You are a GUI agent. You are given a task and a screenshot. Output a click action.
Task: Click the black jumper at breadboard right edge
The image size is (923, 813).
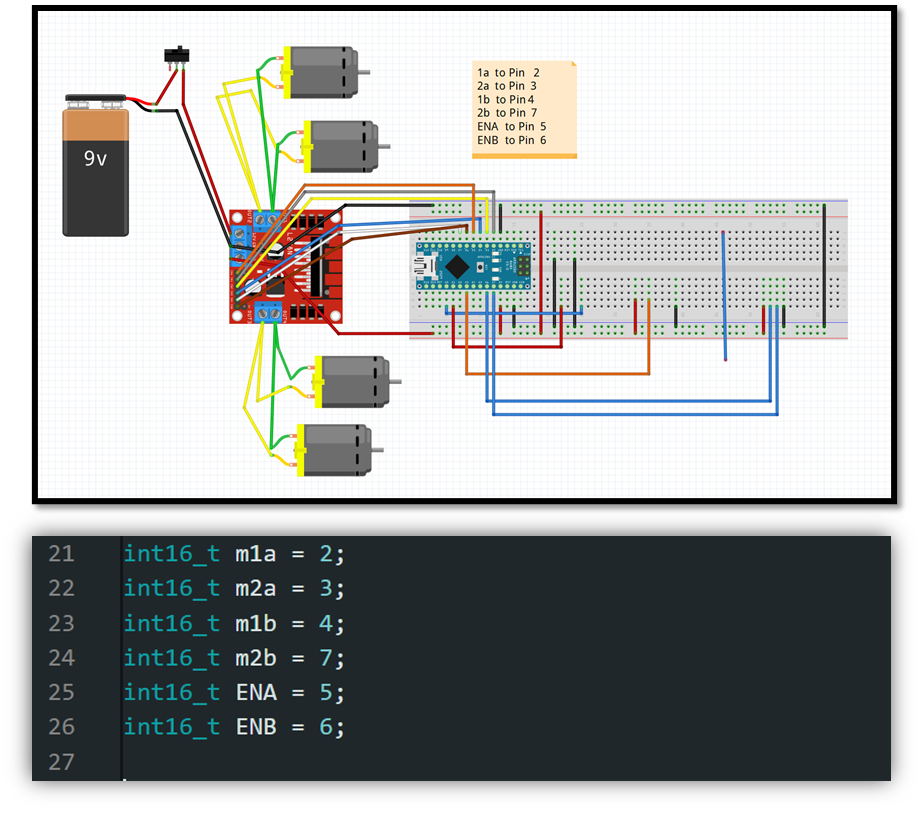point(824,266)
